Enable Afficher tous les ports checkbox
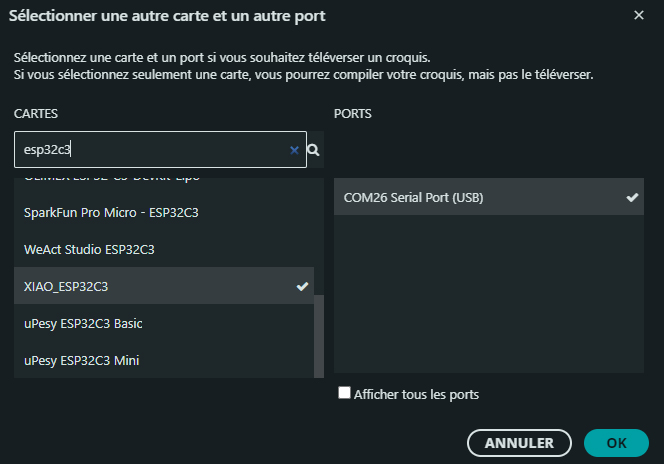The width and height of the screenshot is (664, 464). 344,394
